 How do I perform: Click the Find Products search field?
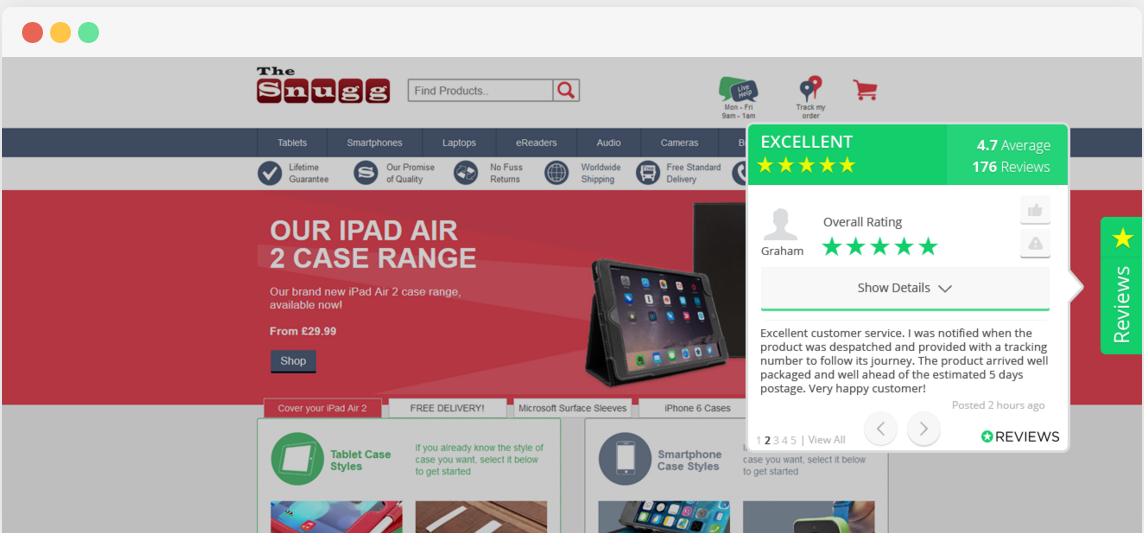coord(480,90)
